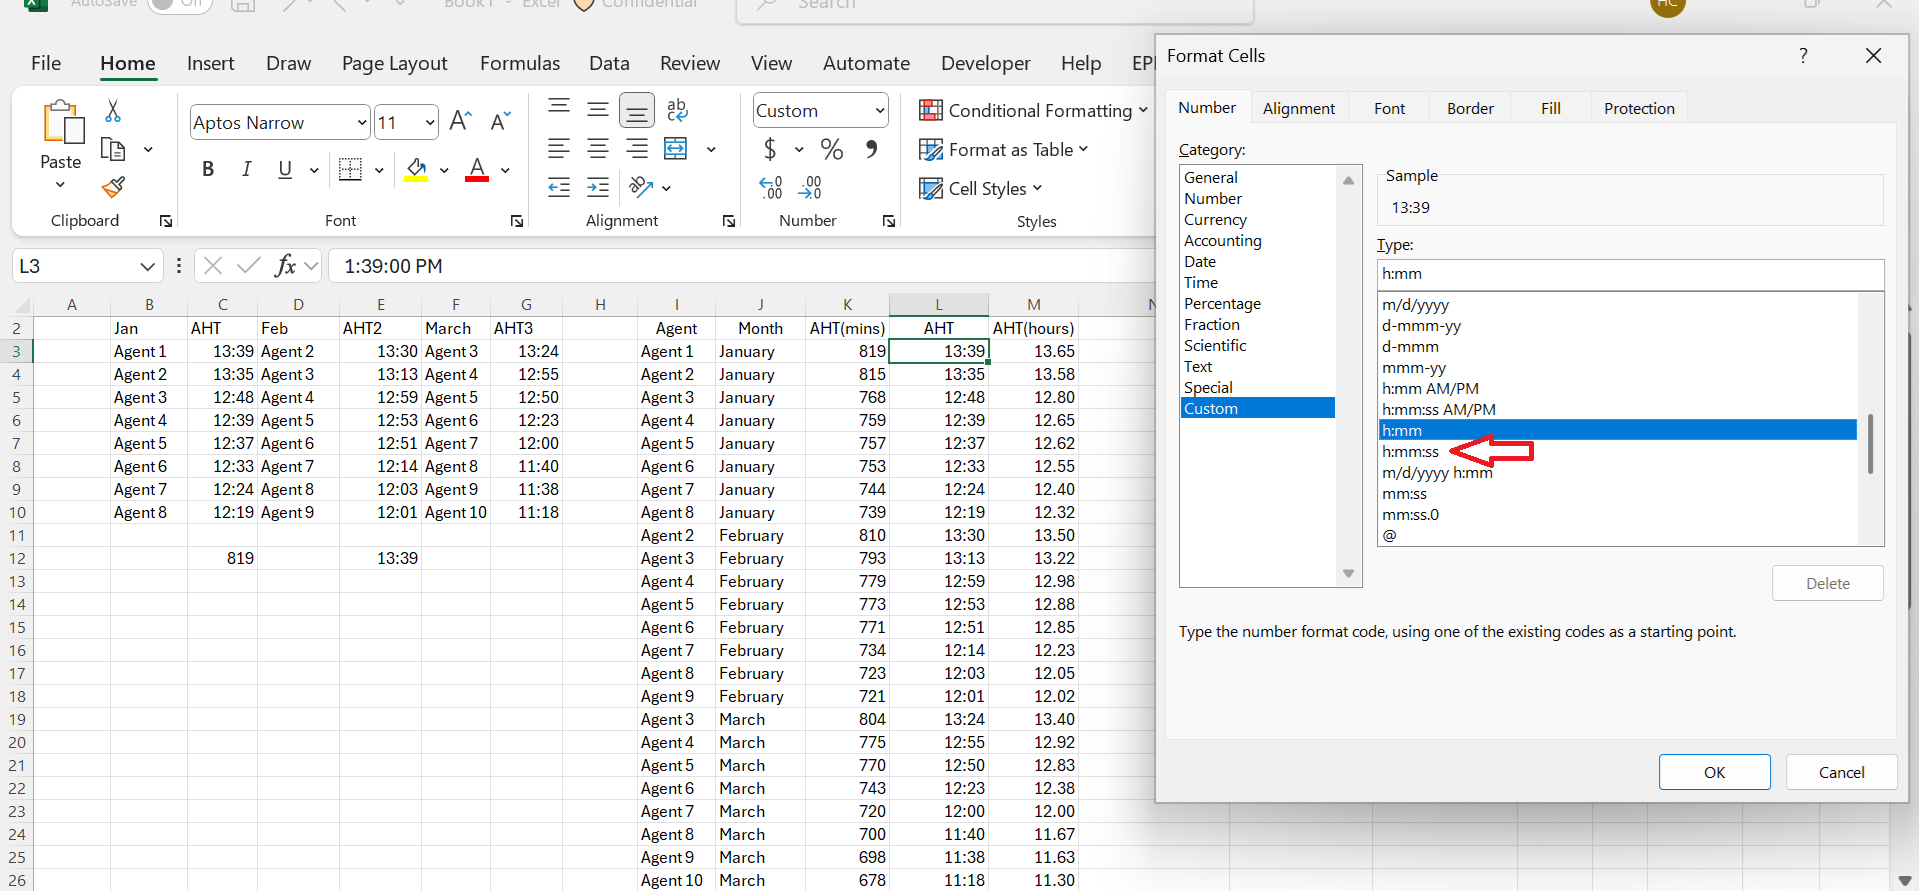Switch to Alignment tab in Format Cells
This screenshot has height=891, width=1919.
point(1298,108)
